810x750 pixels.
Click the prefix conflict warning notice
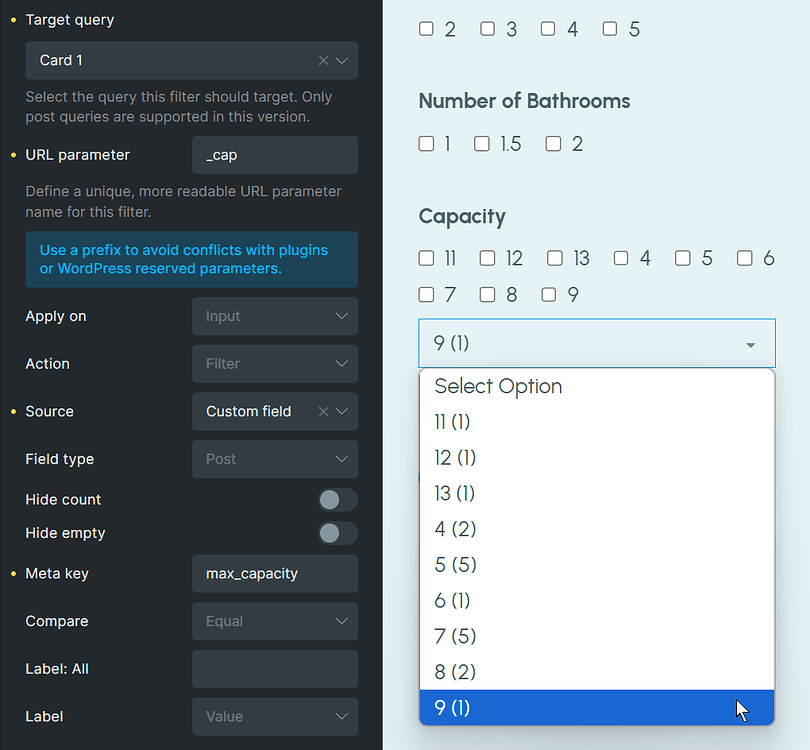(191, 259)
